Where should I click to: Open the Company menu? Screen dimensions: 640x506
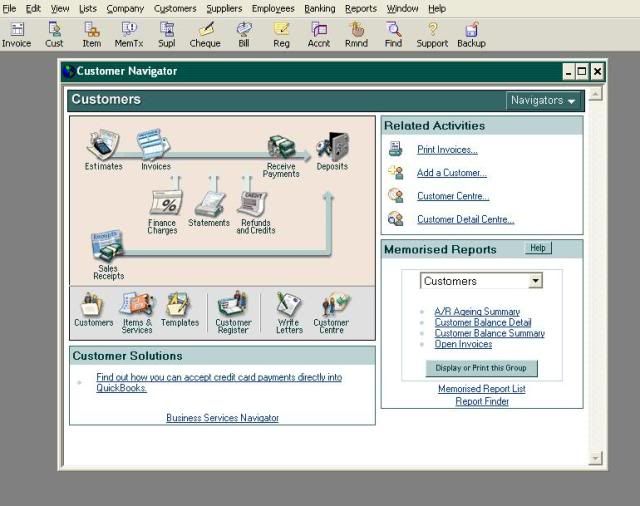click(x=125, y=9)
